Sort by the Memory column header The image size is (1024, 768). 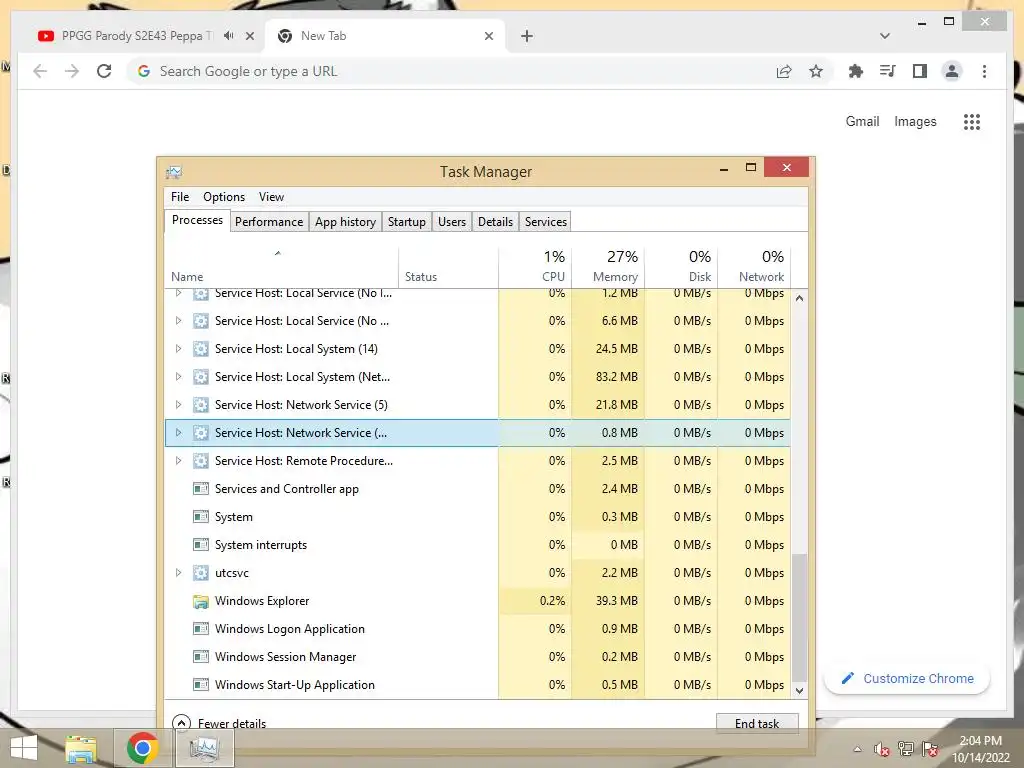[x=608, y=268]
